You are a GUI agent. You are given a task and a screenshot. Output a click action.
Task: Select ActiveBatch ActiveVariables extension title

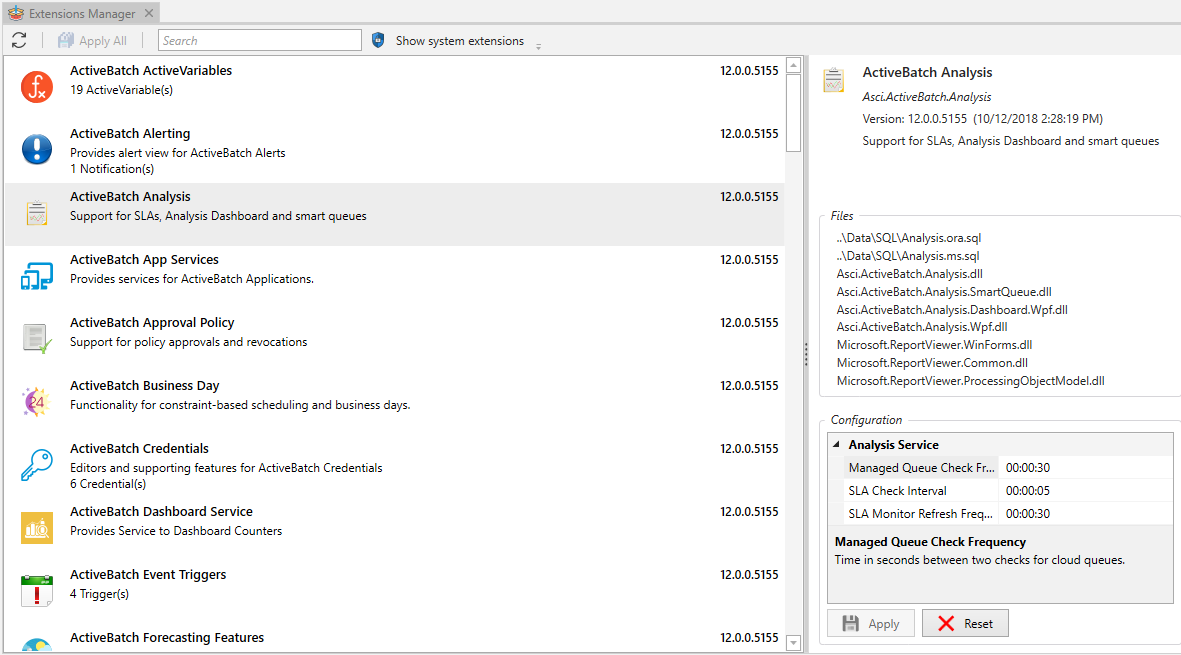tap(151, 70)
